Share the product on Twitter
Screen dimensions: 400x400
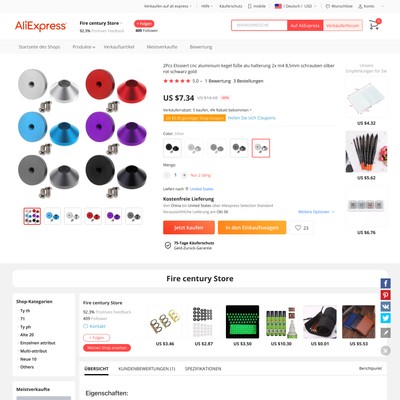click(386, 318)
